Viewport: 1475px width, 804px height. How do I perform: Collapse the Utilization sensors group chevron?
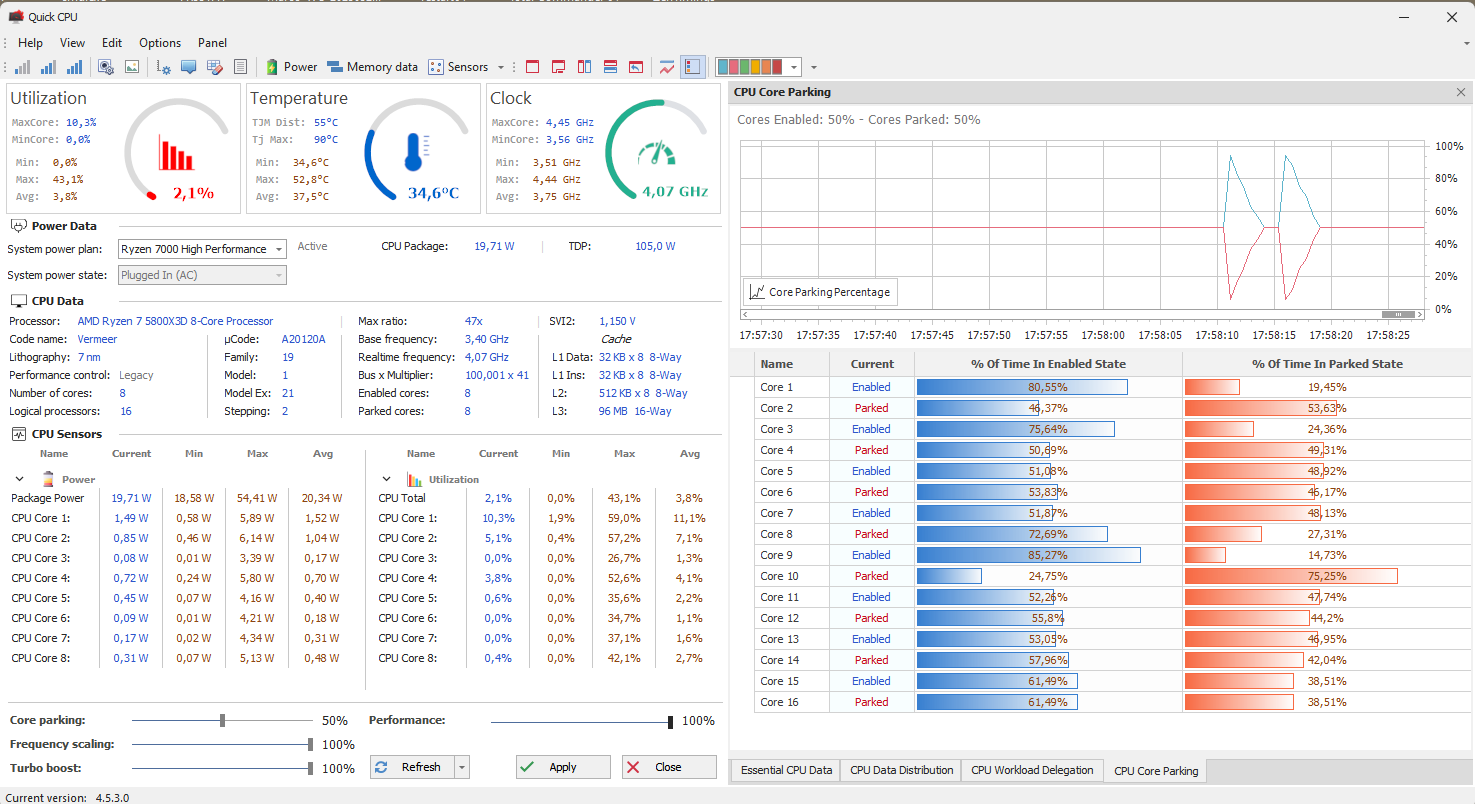(x=385, y=479)
